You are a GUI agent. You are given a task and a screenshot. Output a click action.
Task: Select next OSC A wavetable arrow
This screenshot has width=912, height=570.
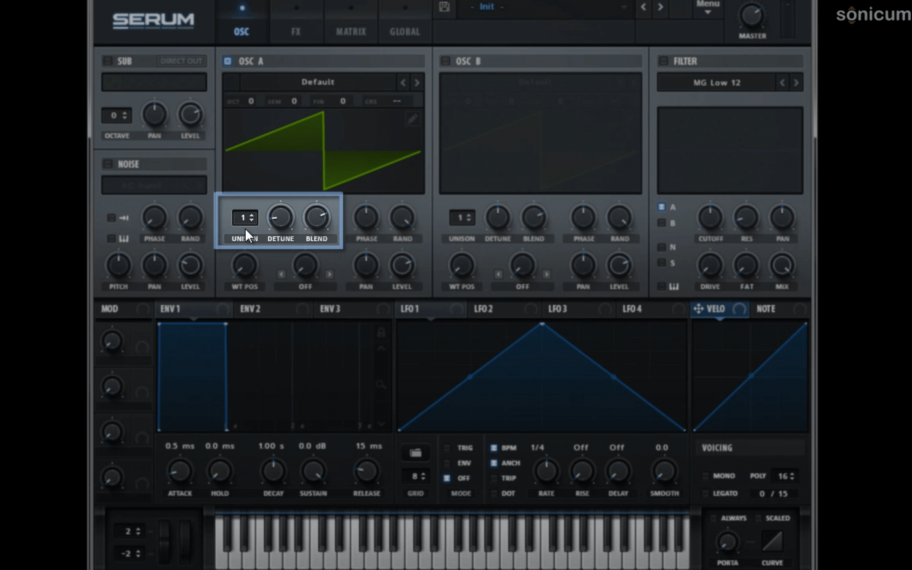416,83
